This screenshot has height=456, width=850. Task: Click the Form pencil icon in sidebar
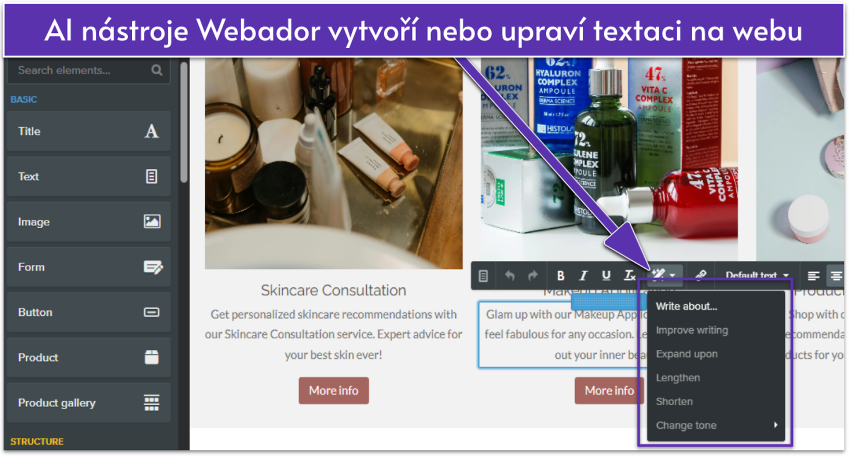153,267
